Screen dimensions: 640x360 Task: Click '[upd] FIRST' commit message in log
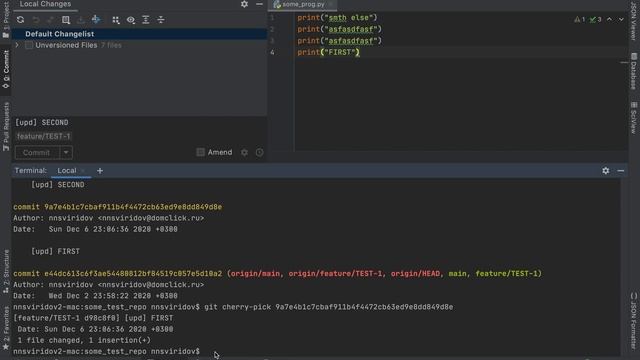click(56, 251)
